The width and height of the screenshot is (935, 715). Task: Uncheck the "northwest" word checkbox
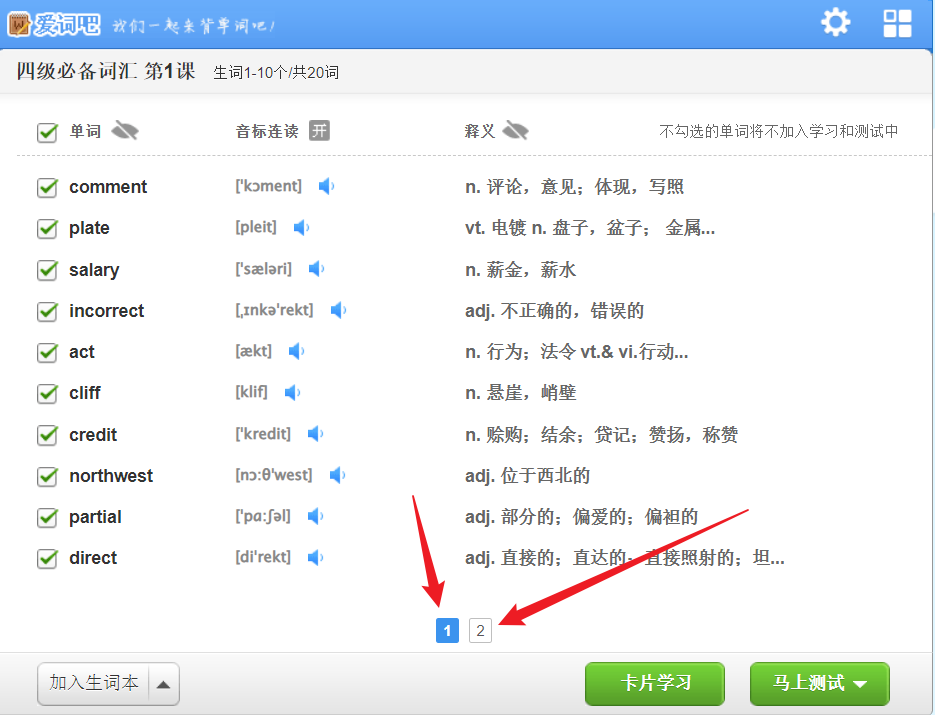coord(46,475)
